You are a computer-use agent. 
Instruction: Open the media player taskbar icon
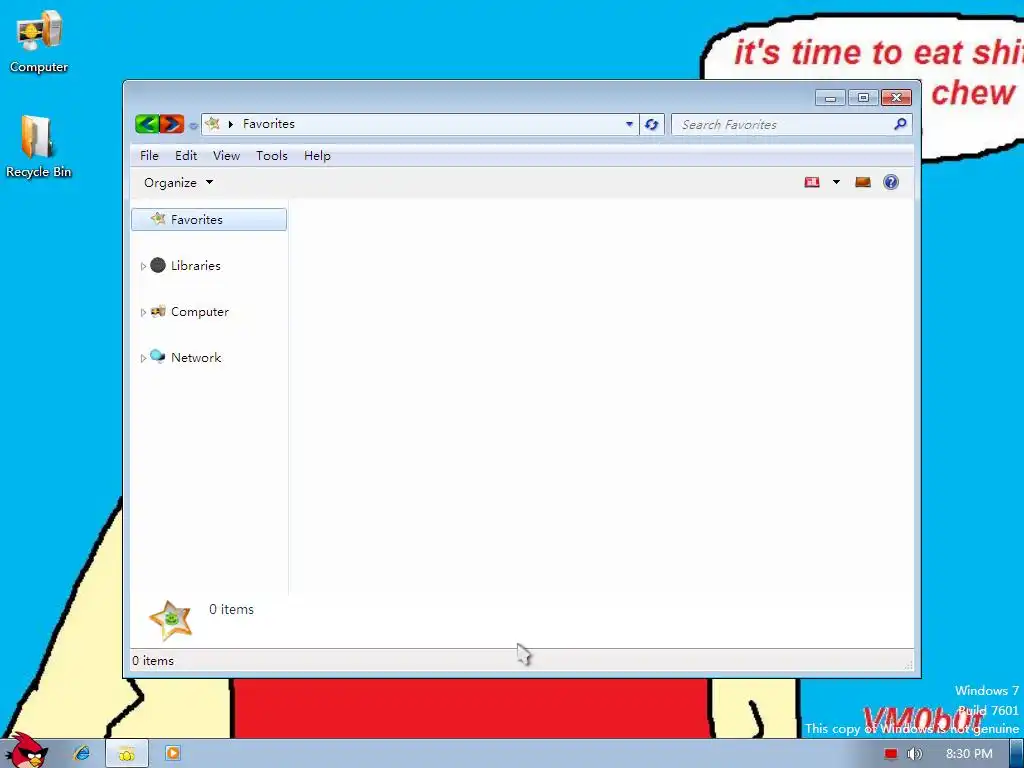click(172, 753)
